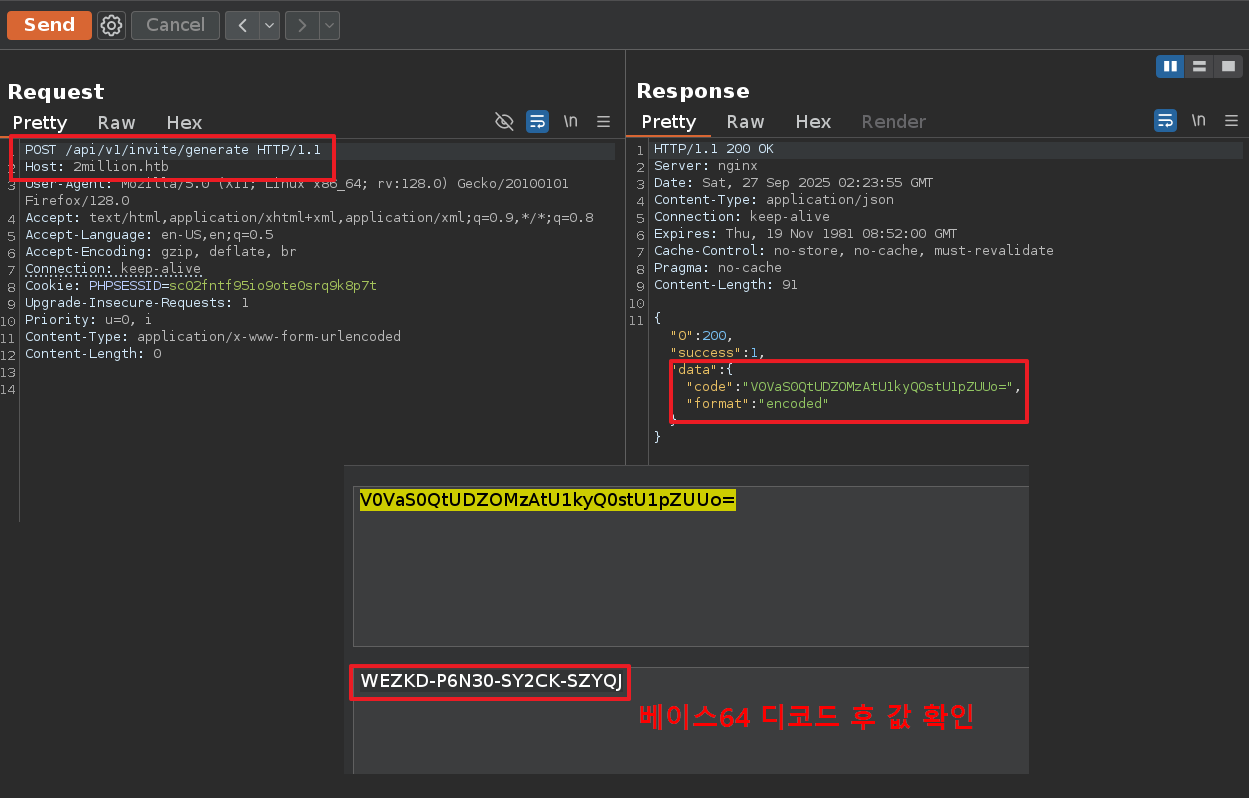Switch to side-by-side split layout
Viewport: 1249px width, 798px height.
click(x=1170, y=66)
